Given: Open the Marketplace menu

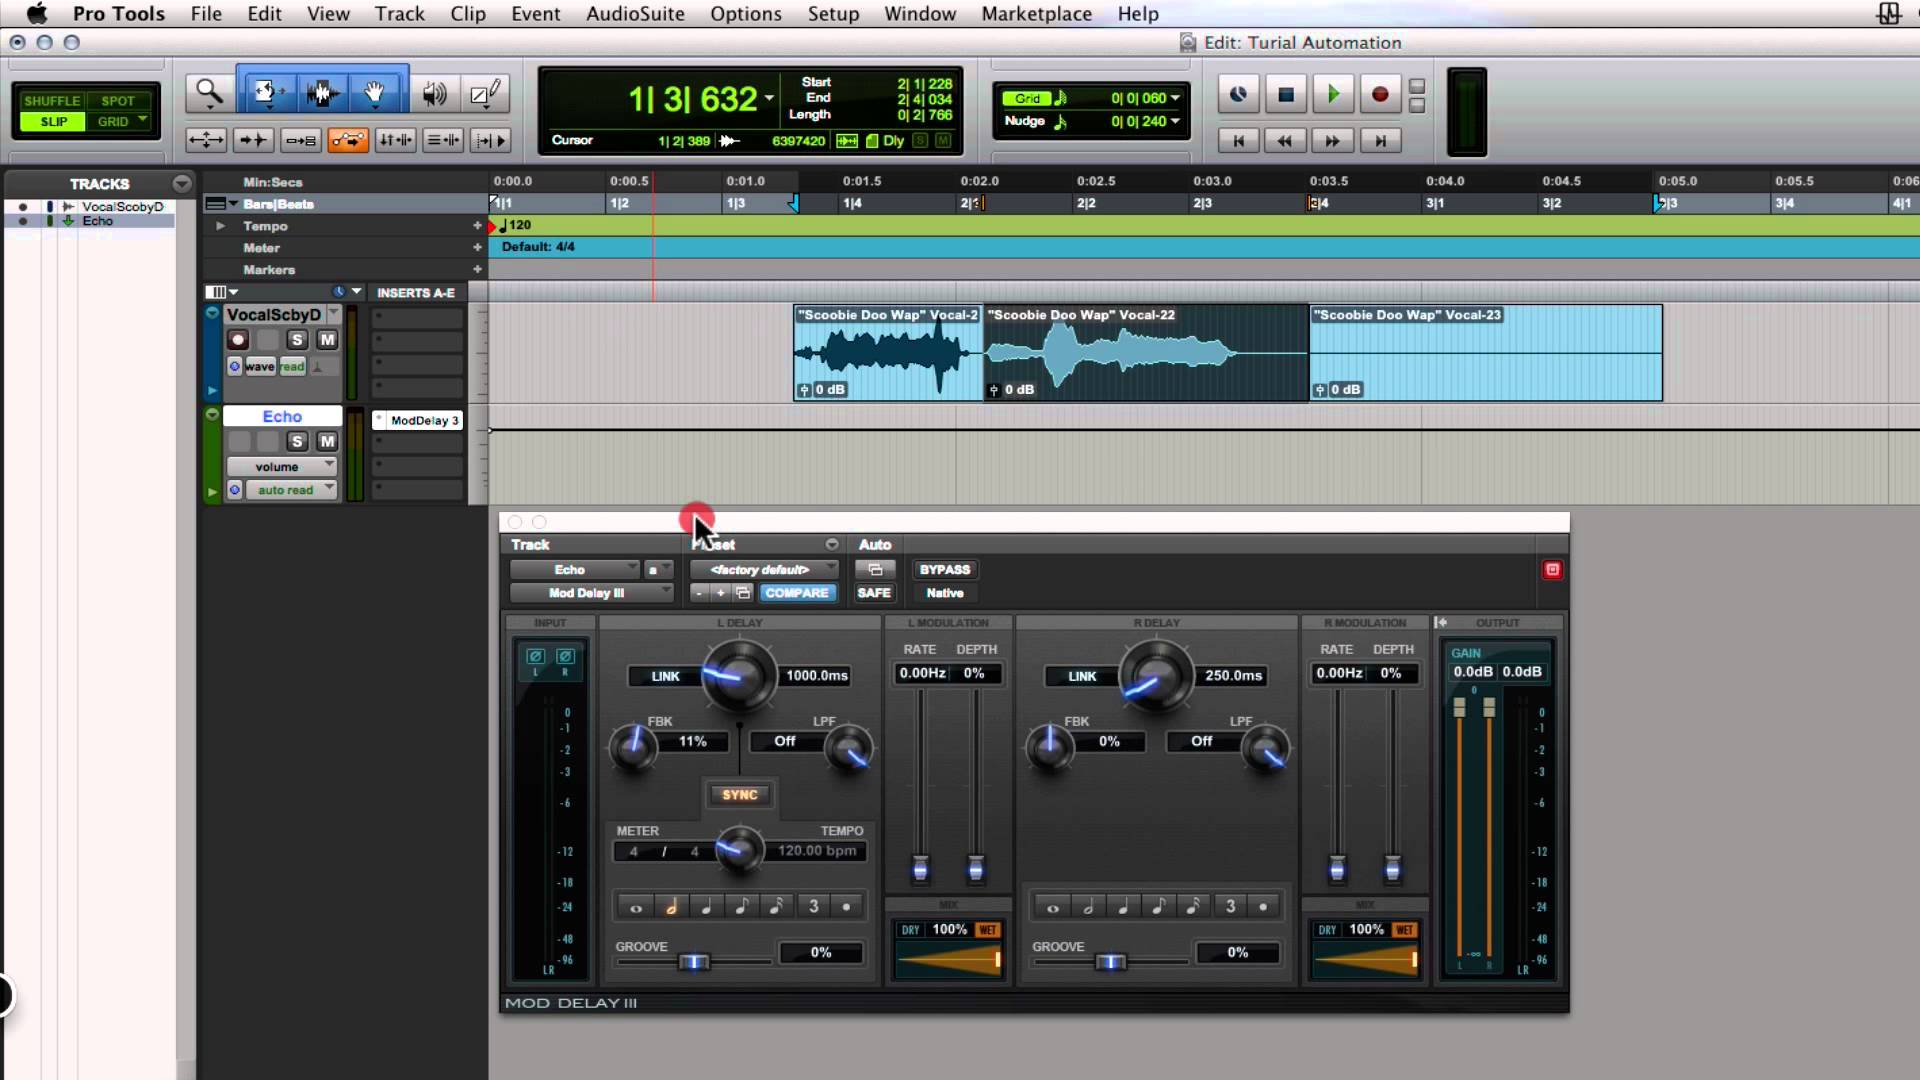Looking at the screenshot, I should 1037,14.
